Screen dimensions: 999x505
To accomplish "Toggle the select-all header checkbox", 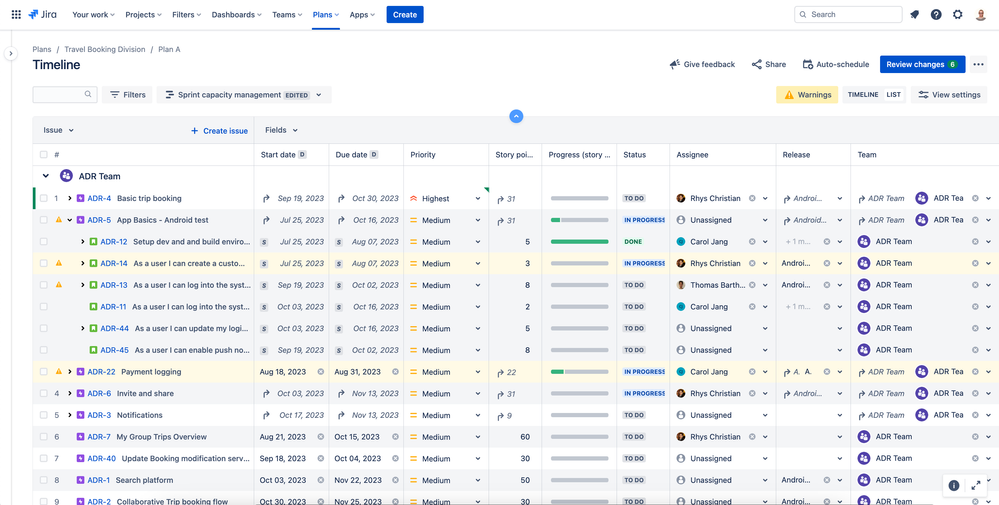I will [44, 155].
